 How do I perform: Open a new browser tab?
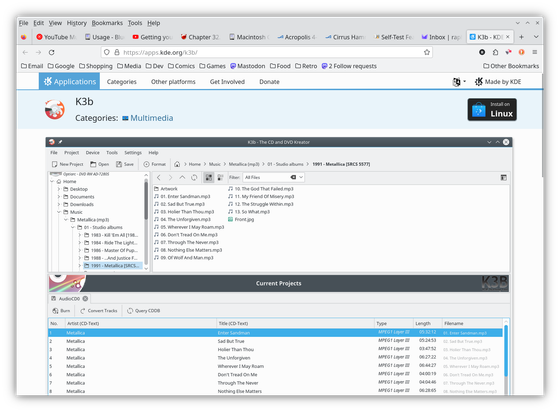click(x=521, y=37)
